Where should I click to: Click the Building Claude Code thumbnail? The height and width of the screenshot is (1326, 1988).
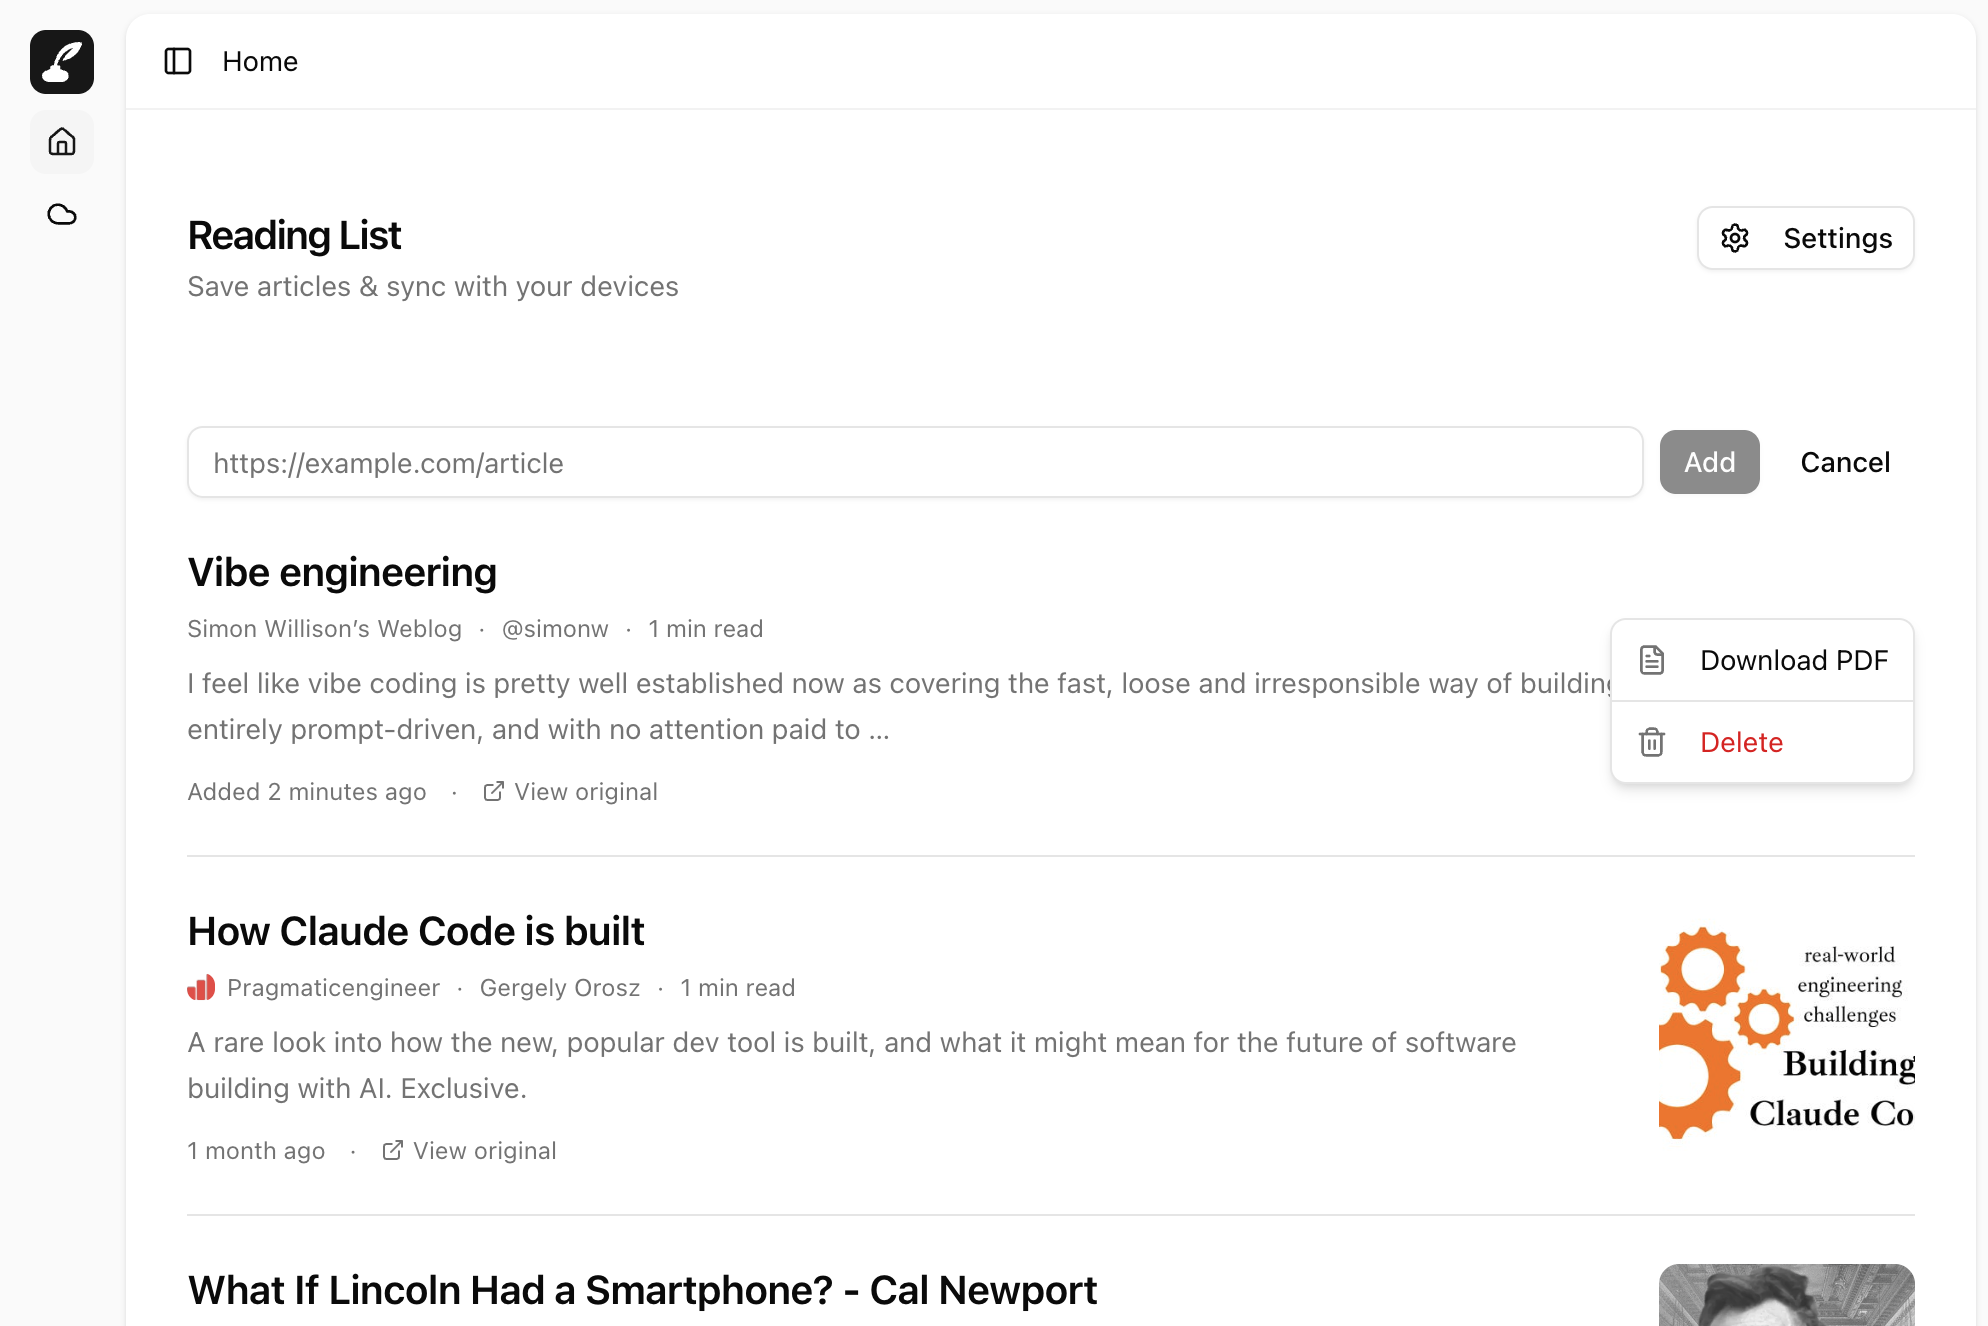(x=1786, y=1033)
